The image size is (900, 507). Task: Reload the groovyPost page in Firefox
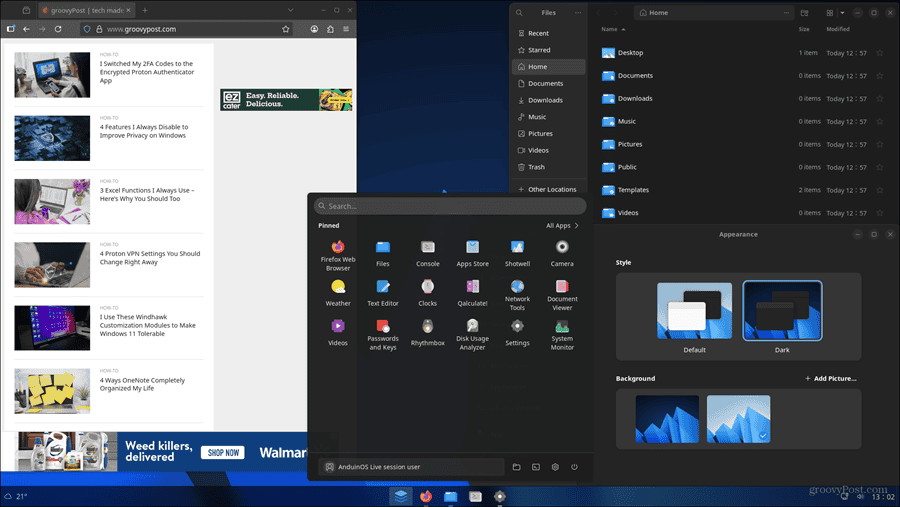pos(58,29)
